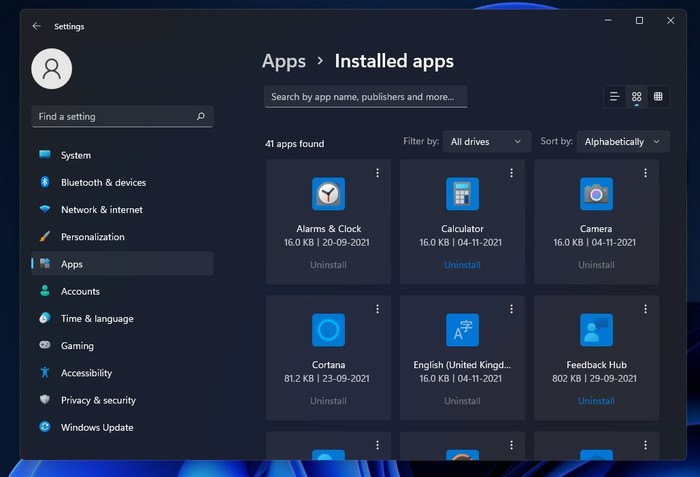
Task: Click the Alarms & Clock app icon
Action: [x=328, y=194]
